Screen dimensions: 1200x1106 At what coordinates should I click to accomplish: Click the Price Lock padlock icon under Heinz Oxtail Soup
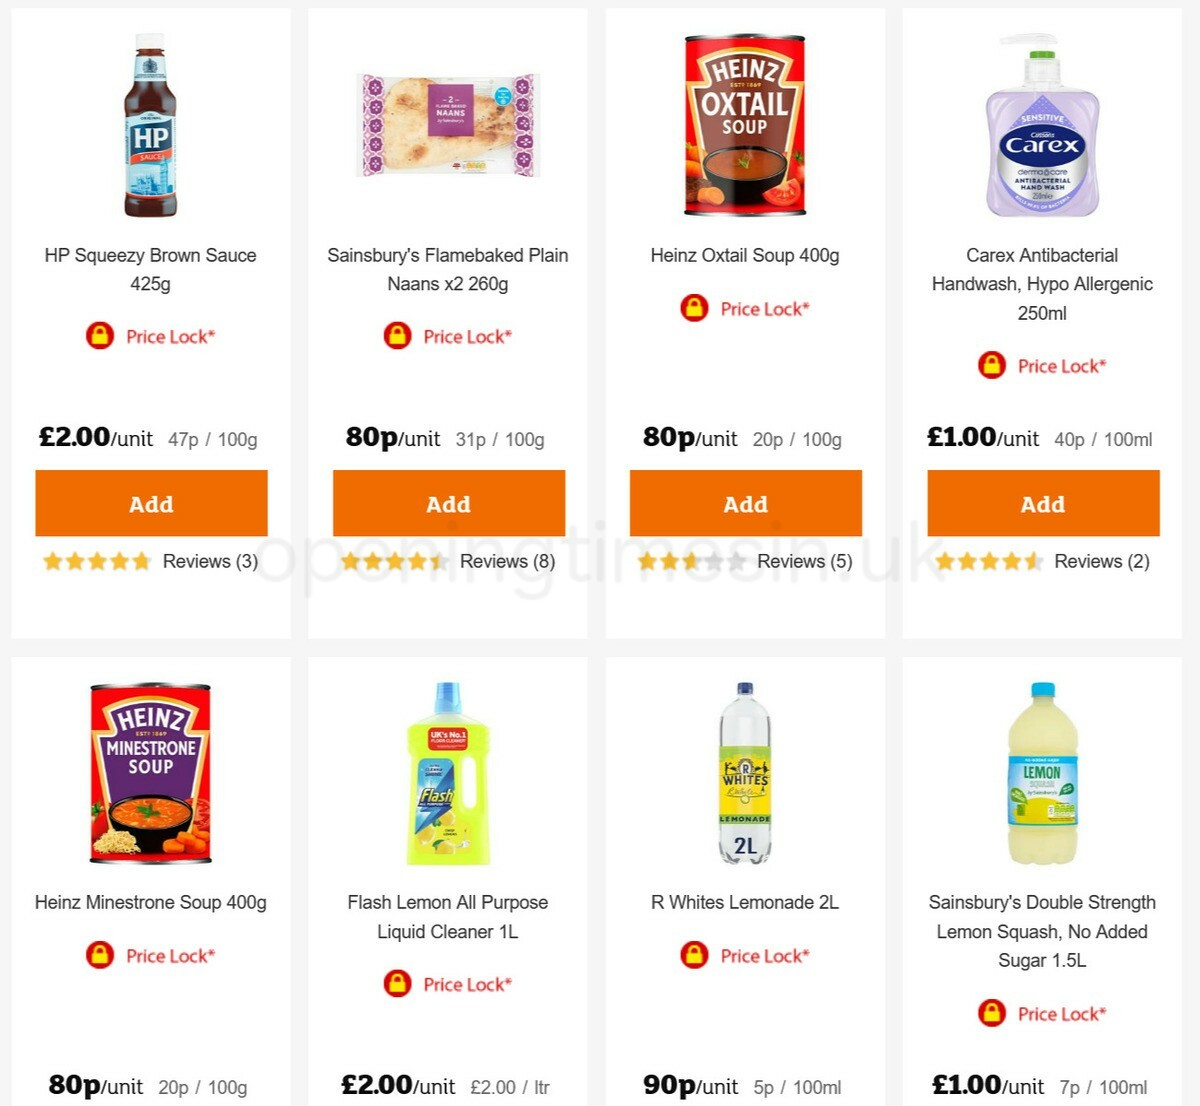(x=693, y=308)
